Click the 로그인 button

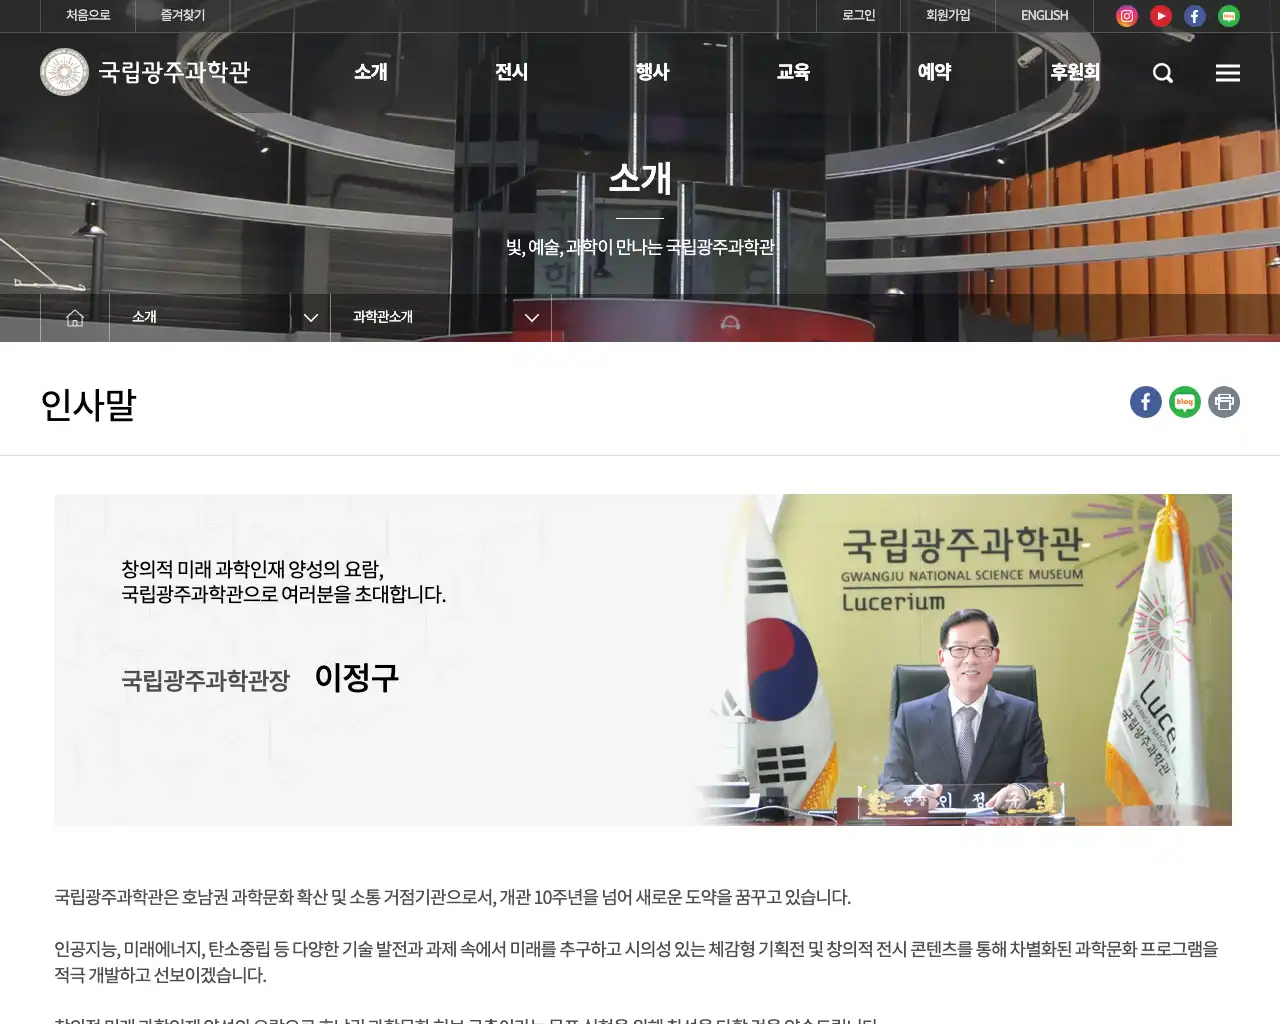(856, 15)
